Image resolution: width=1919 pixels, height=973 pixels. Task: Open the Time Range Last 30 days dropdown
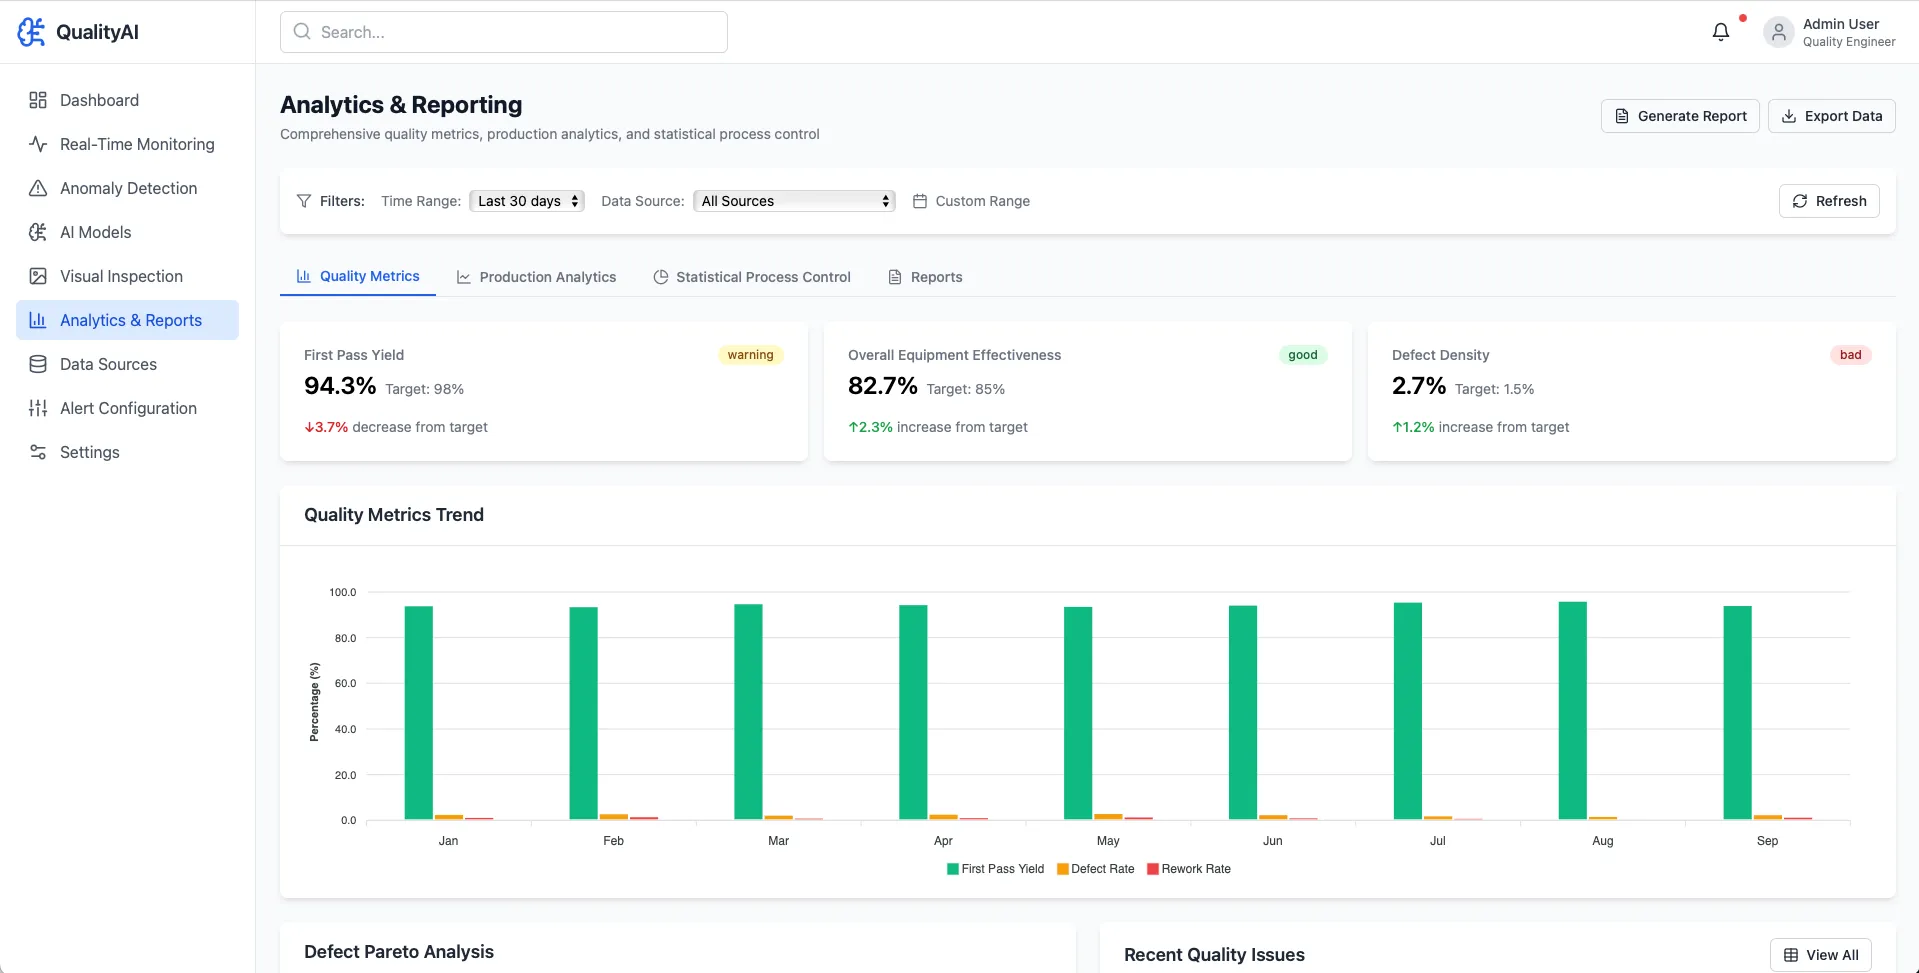point(527,201)
